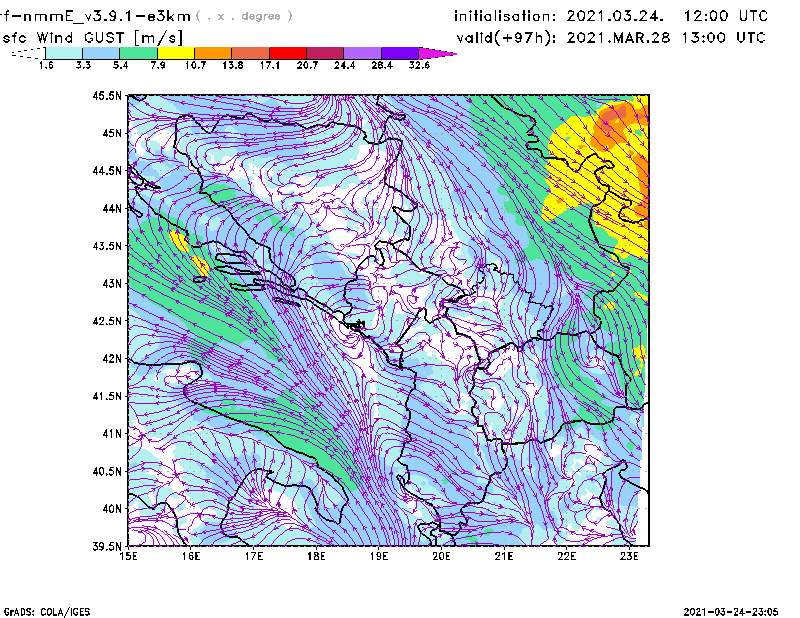Viewport: 800px width, 618px height.
Task: Click the "15E" longitude label
Action: 128,556
